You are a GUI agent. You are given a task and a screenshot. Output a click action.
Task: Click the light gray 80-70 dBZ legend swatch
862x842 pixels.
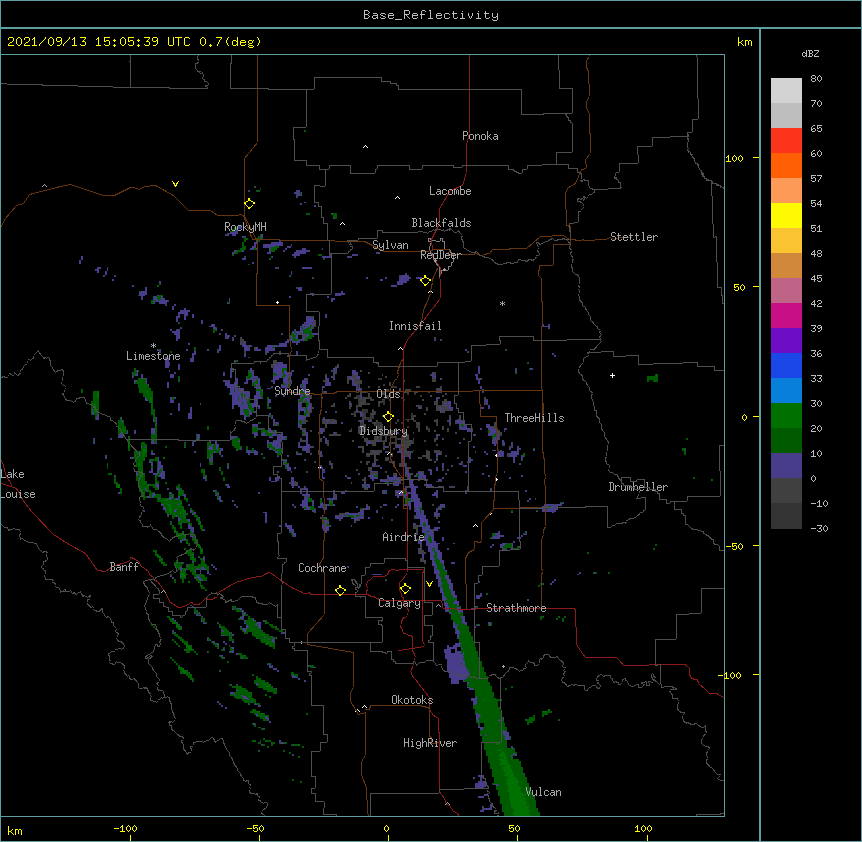click(786, 91)
